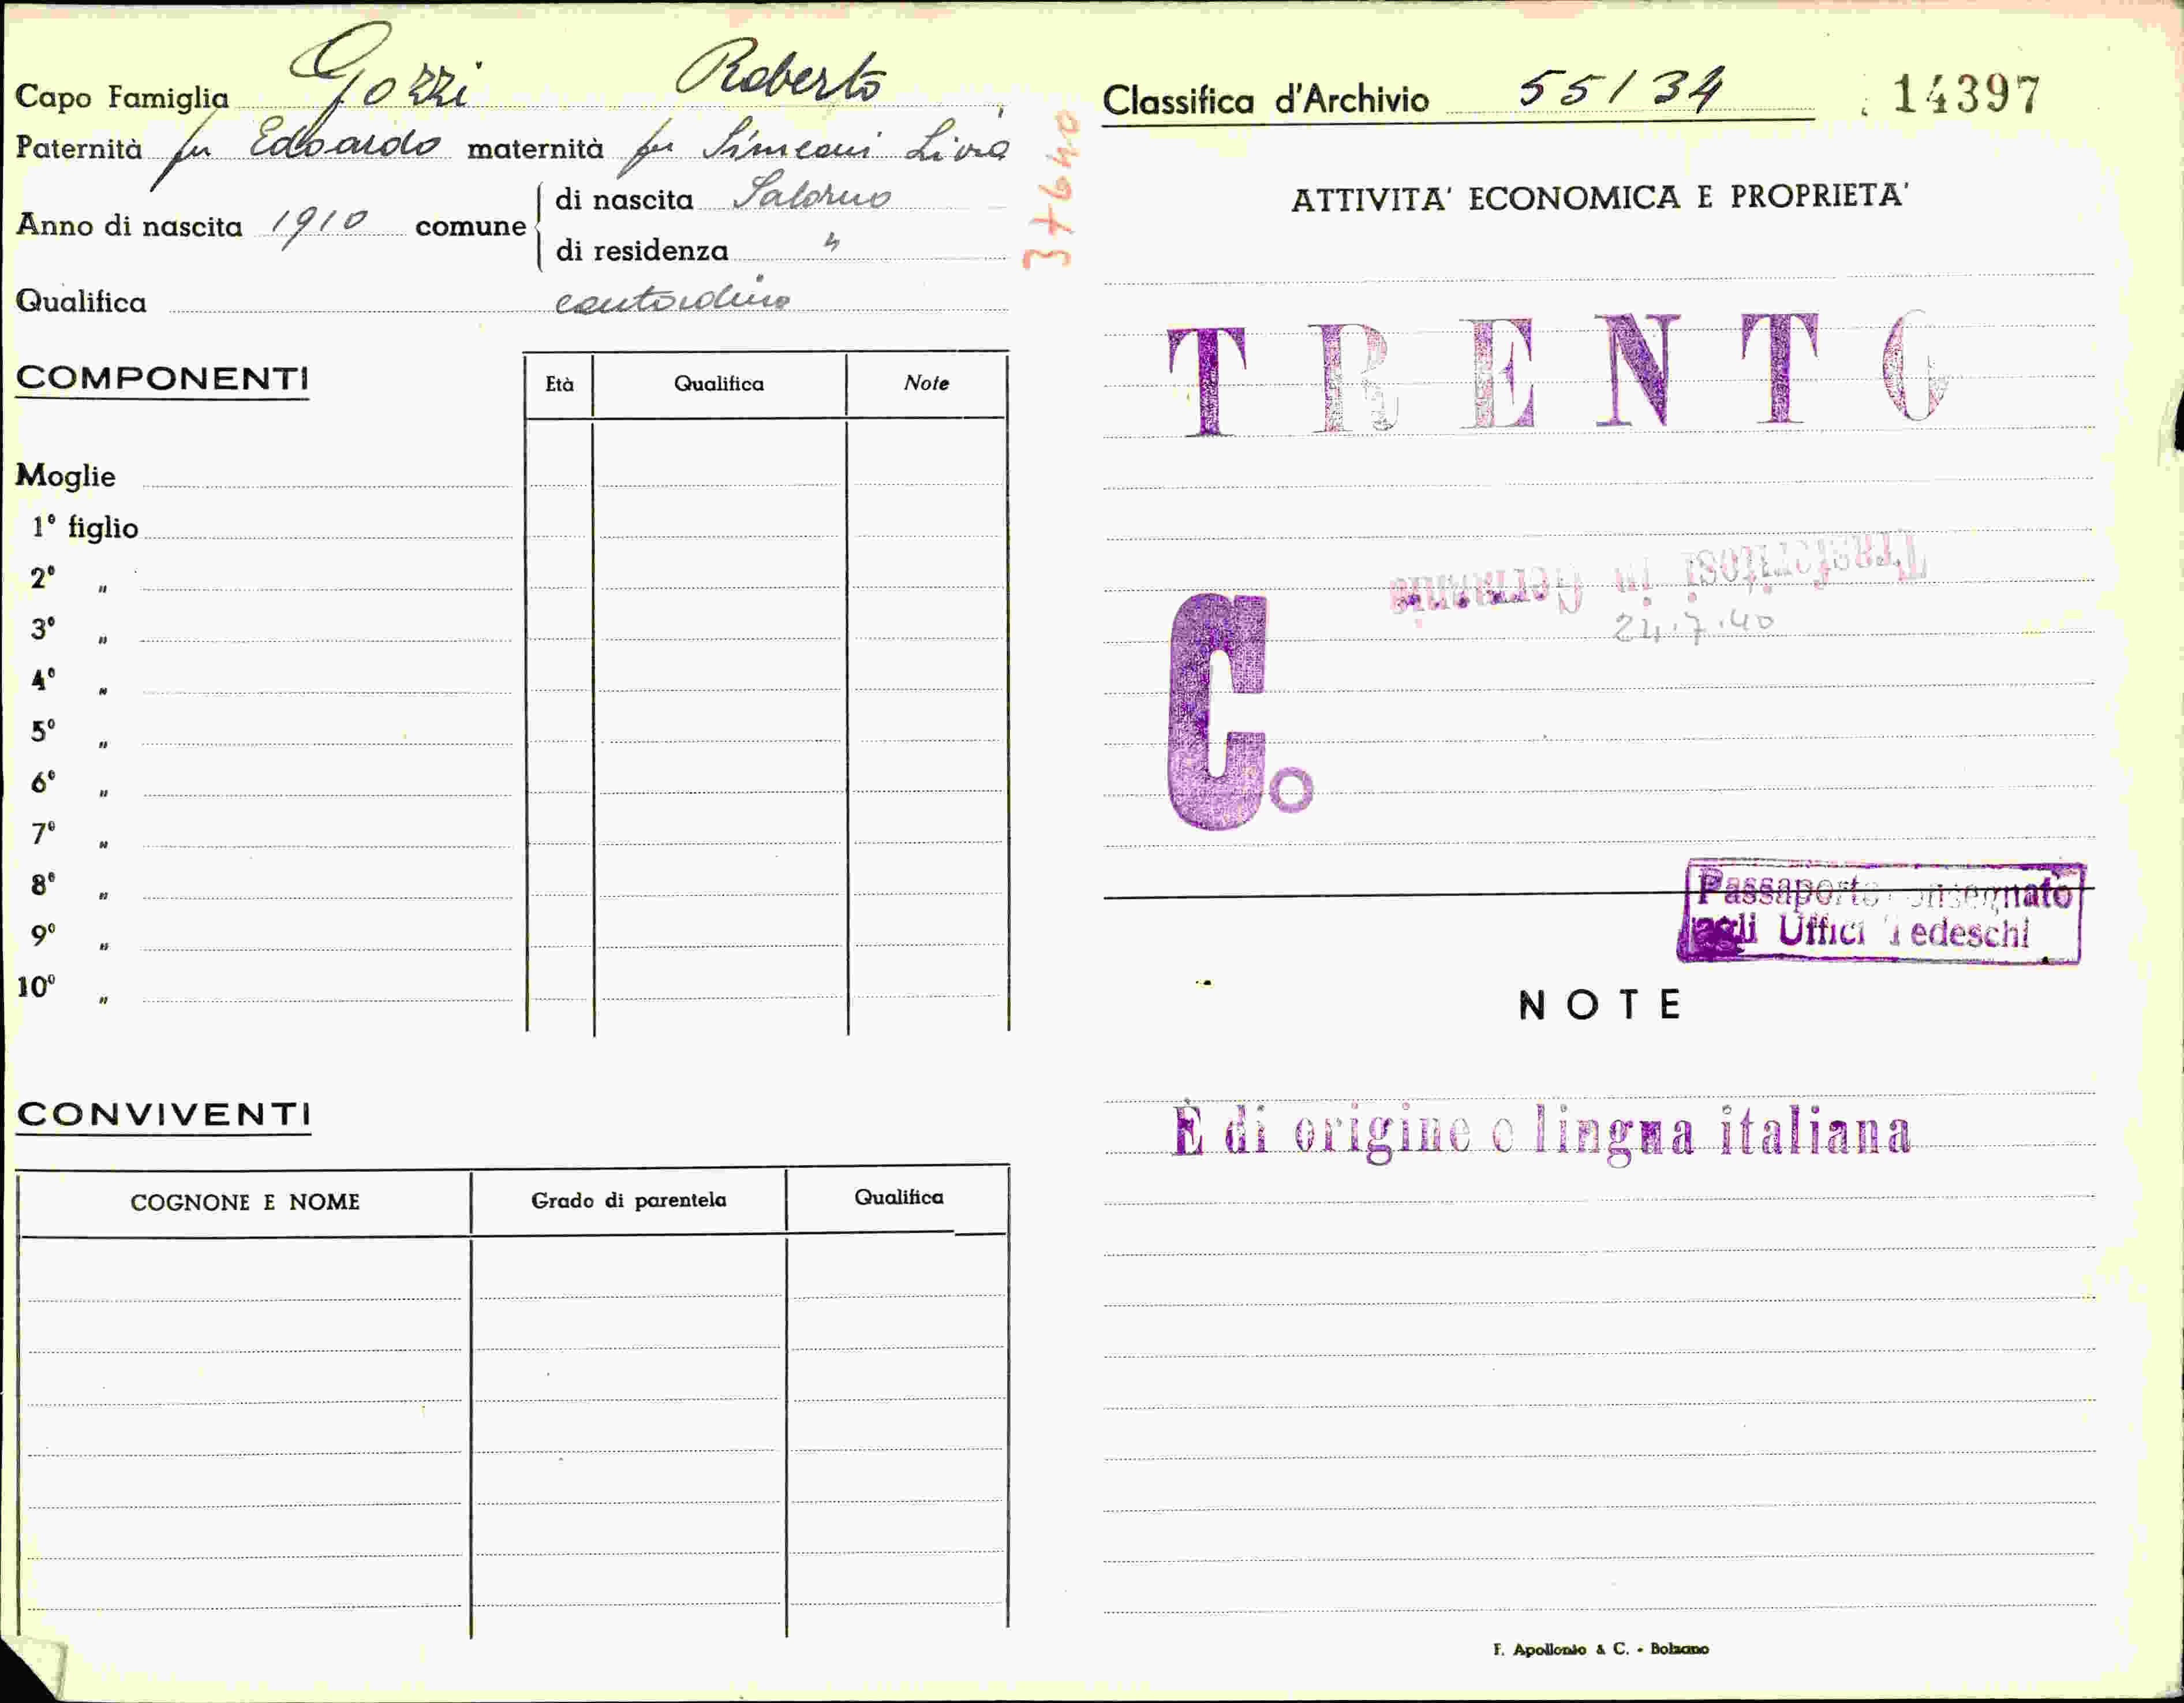Screen dimensions: 2184x1703
Task: Click the 'Note' column header in Componenti table
Action: (926, 382)
